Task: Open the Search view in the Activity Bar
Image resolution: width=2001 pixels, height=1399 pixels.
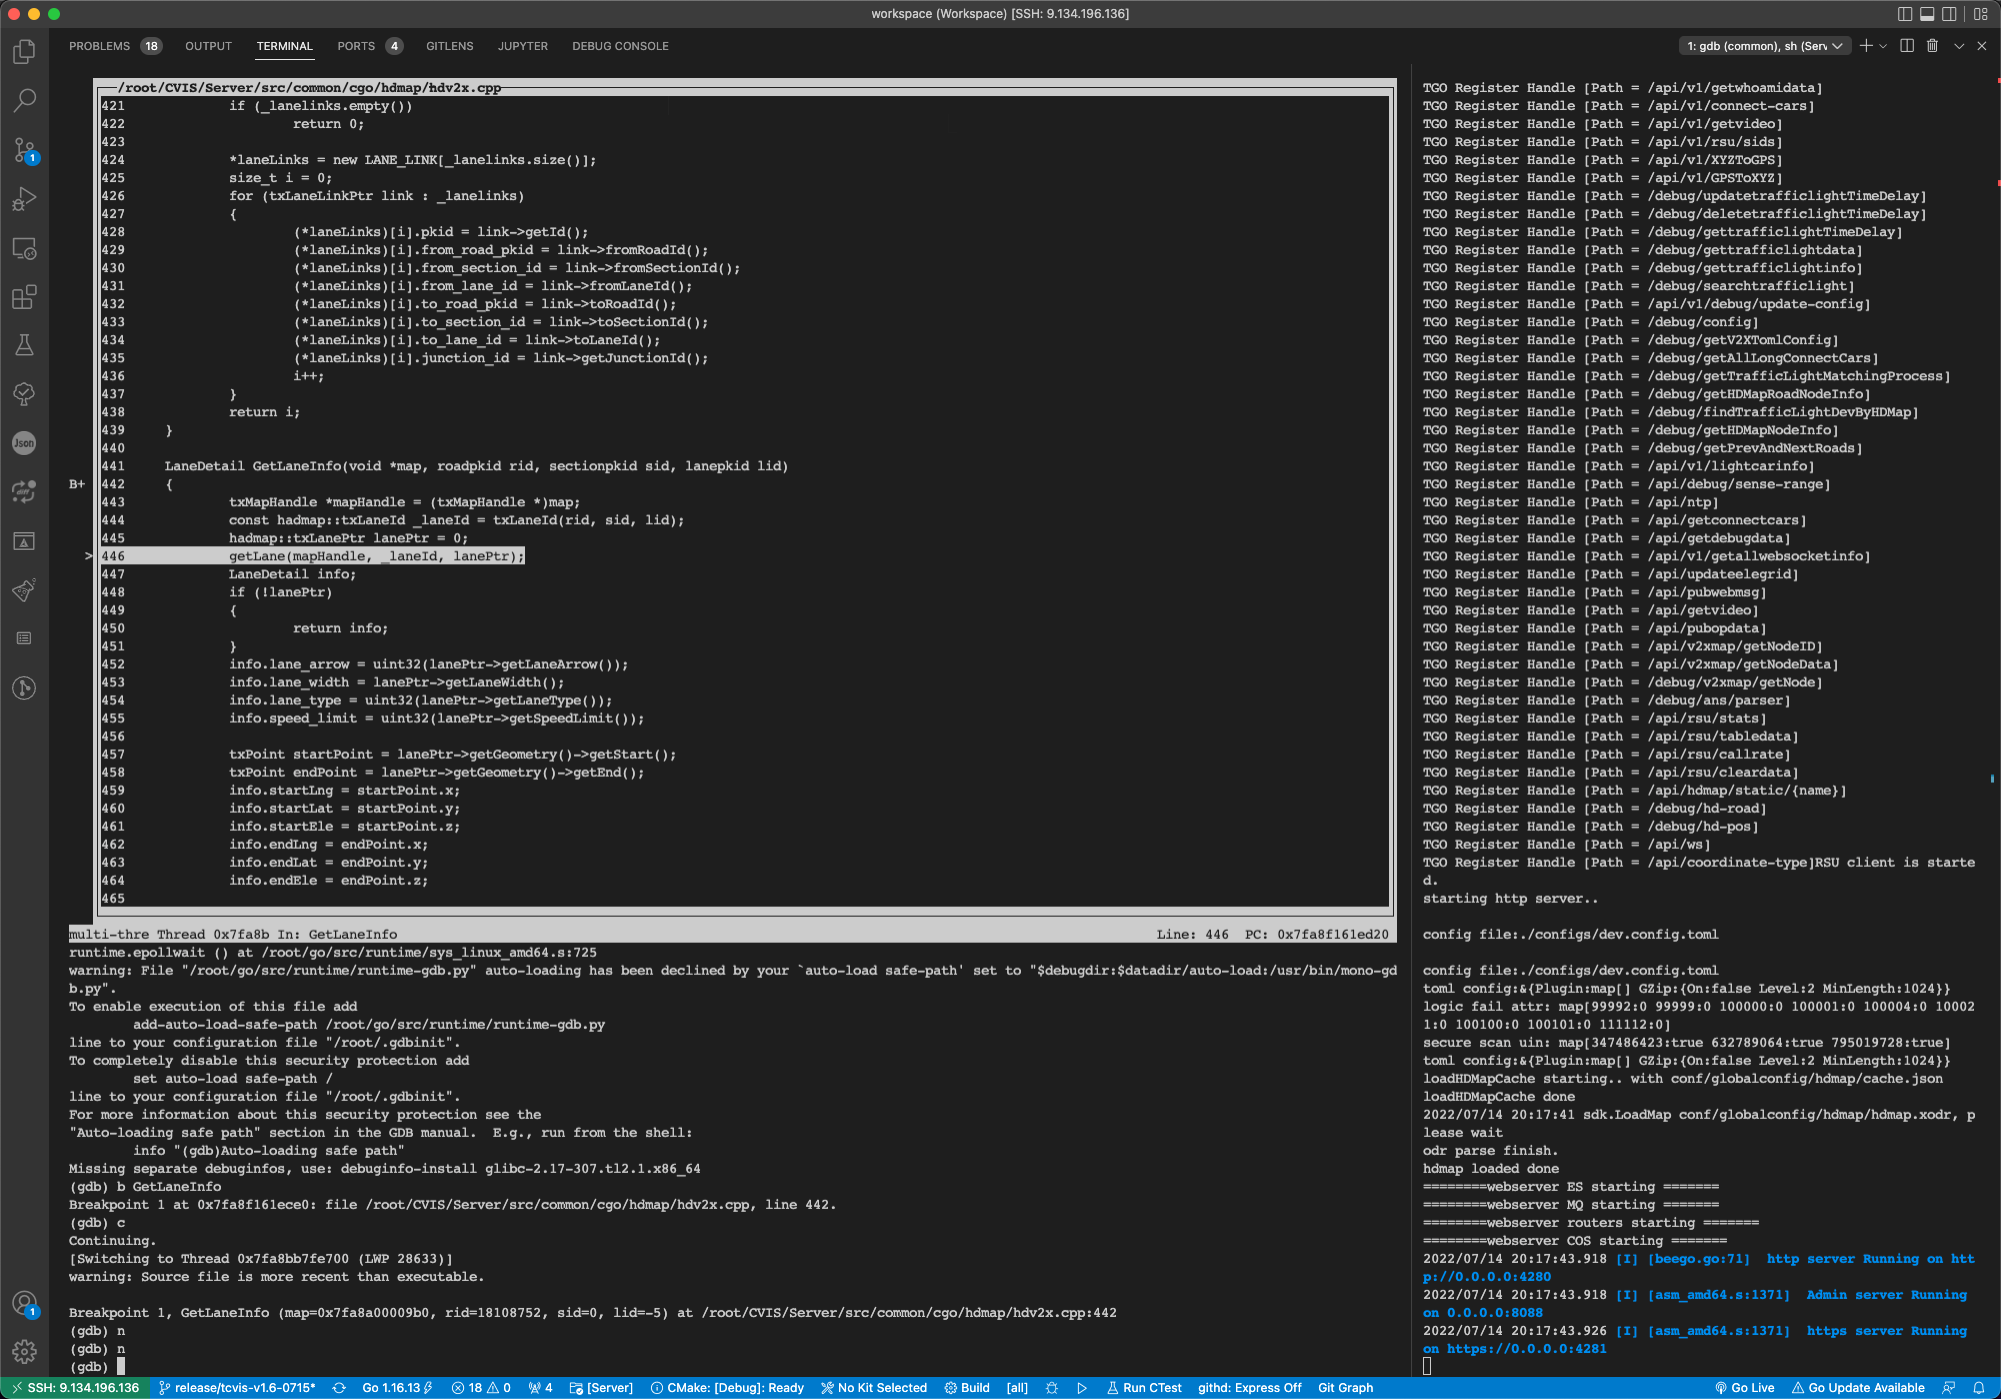Action: coord(24,100)
